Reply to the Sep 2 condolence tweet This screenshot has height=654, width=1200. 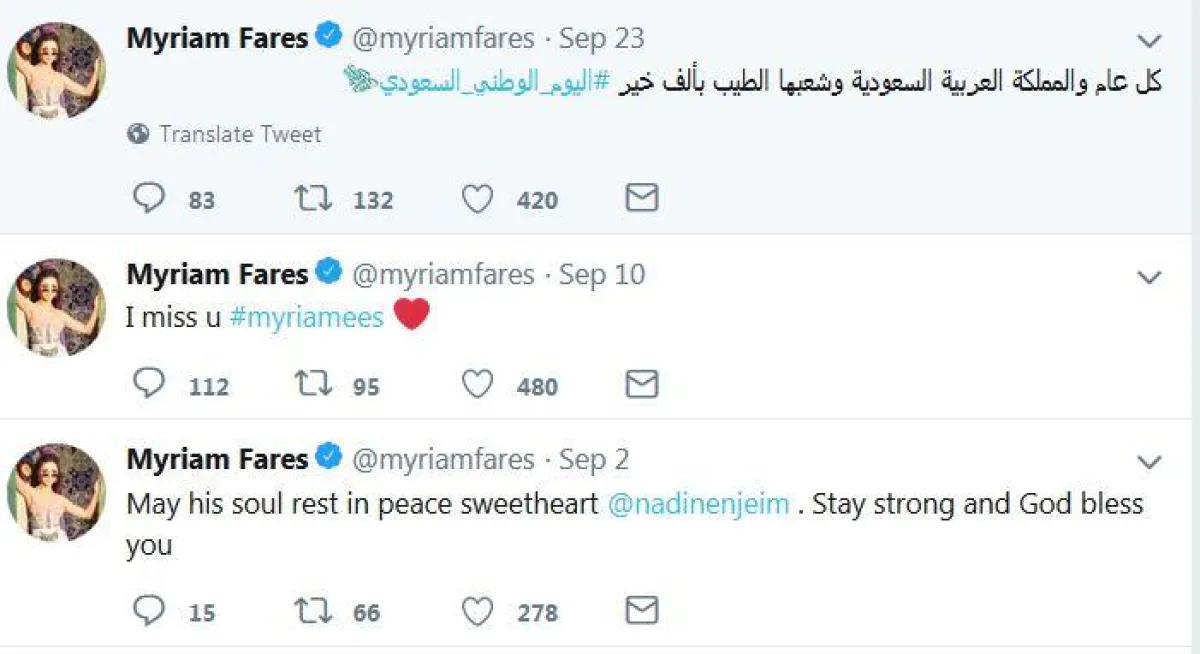coord(149,610)
